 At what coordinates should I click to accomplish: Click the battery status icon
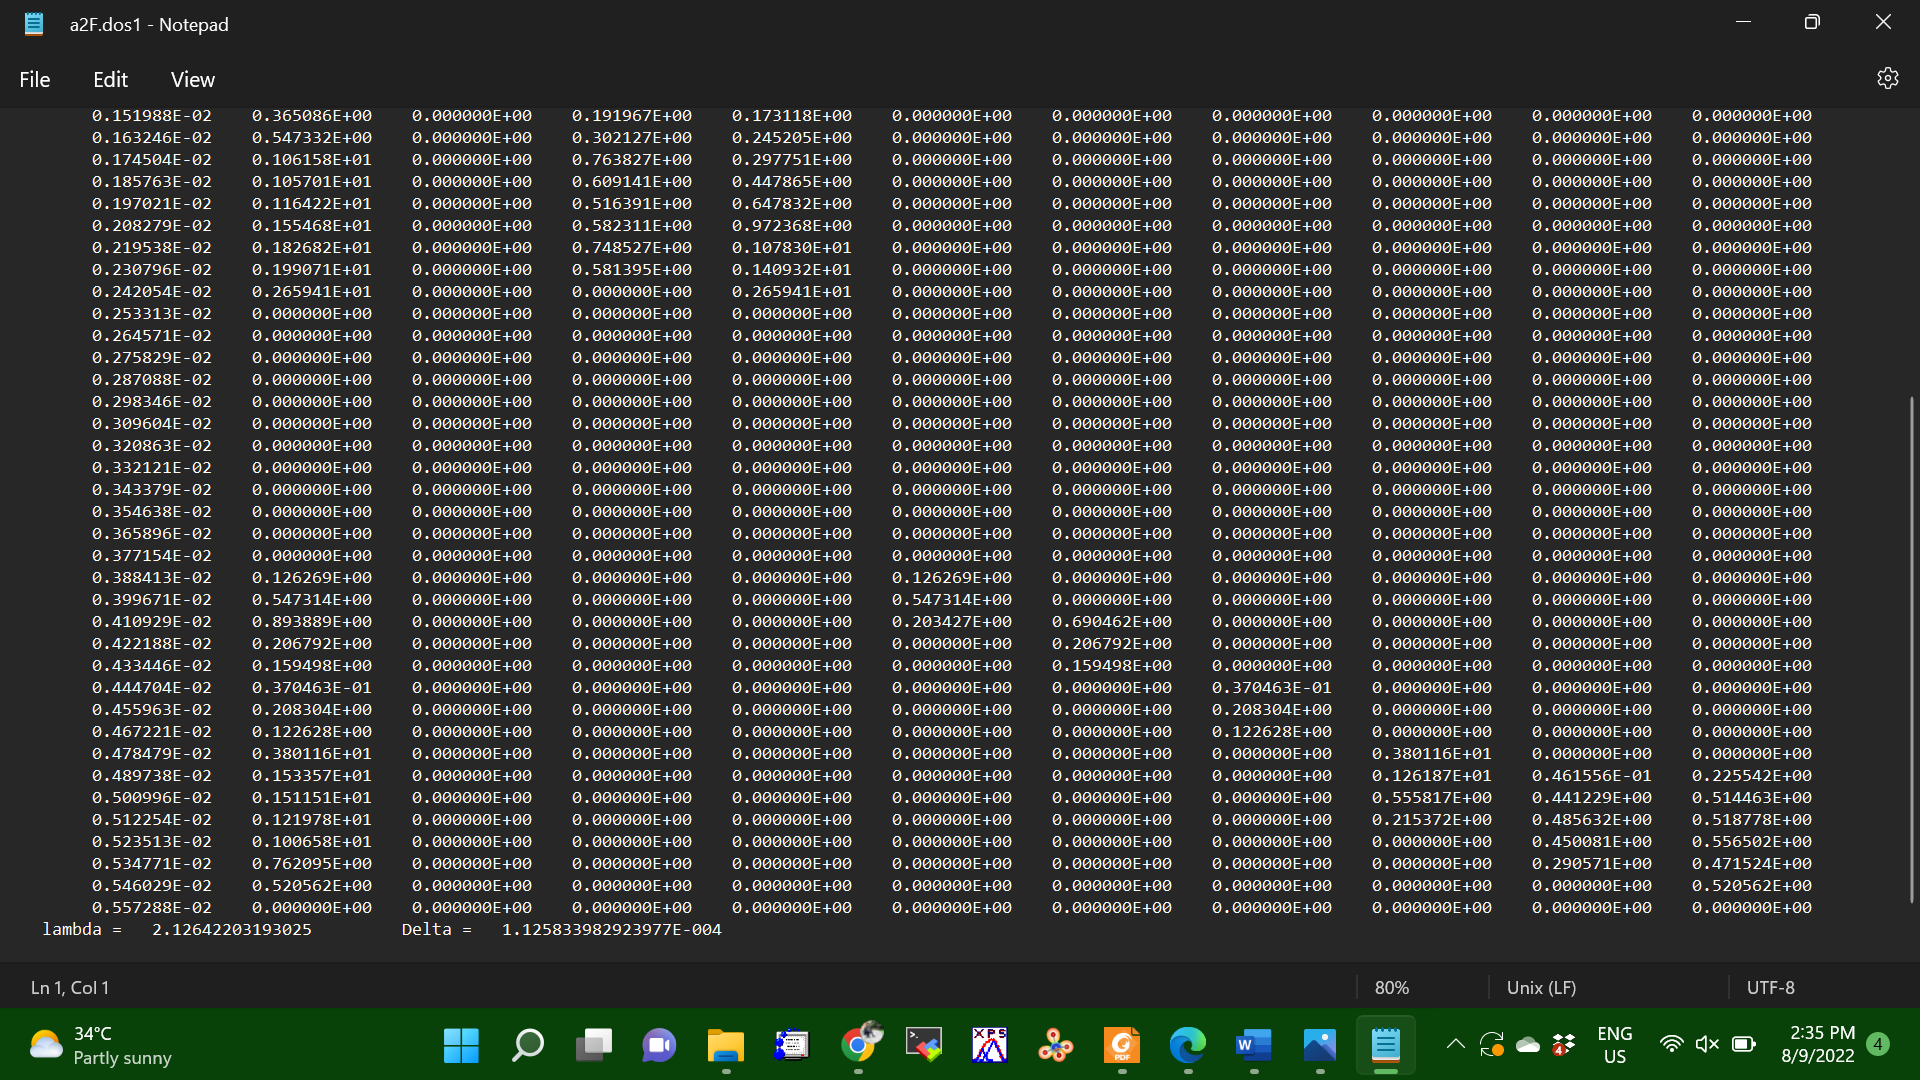(1744, 1045)
